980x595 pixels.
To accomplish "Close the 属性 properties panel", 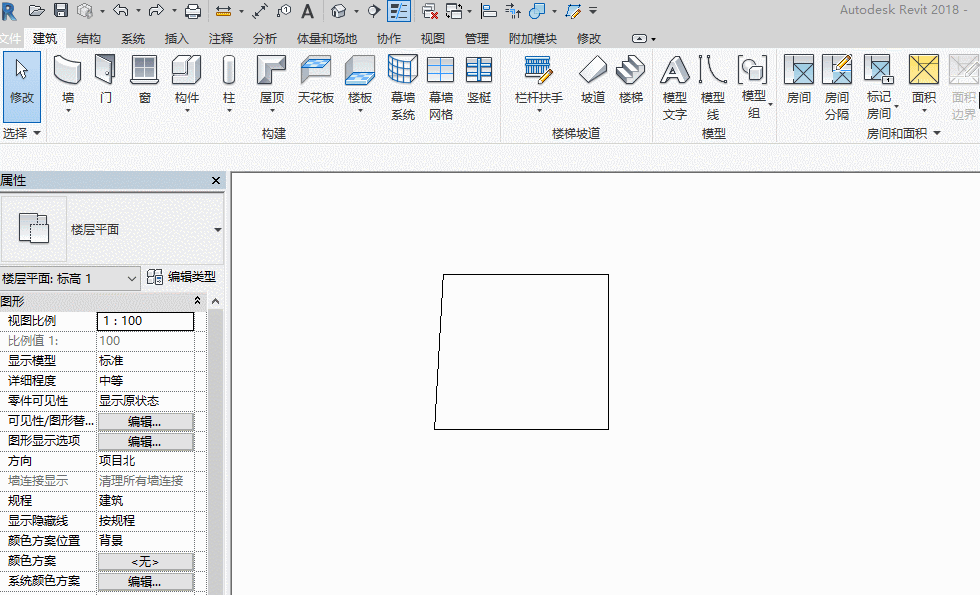I will 216,181.
